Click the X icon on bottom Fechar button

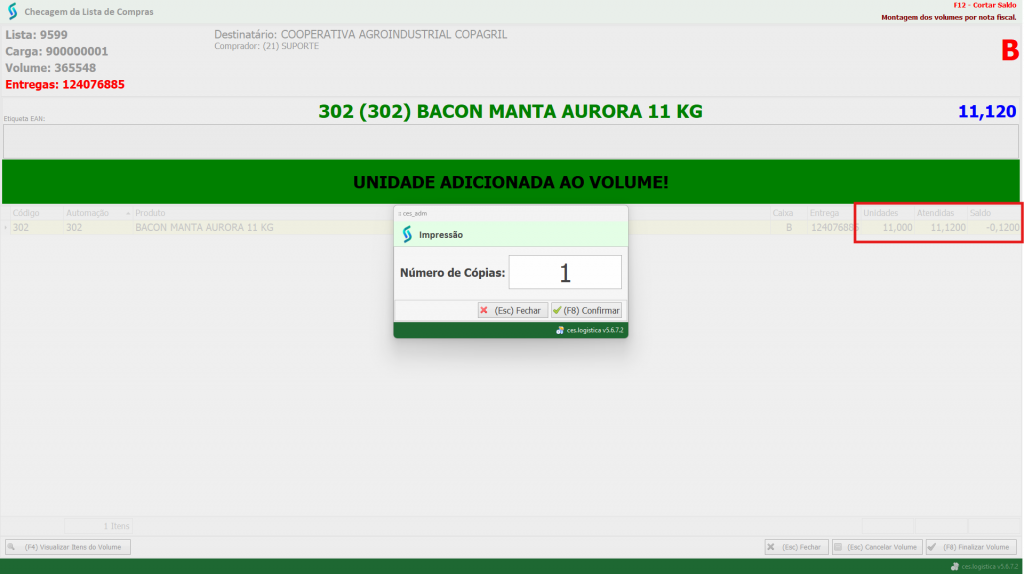(771, 547)
